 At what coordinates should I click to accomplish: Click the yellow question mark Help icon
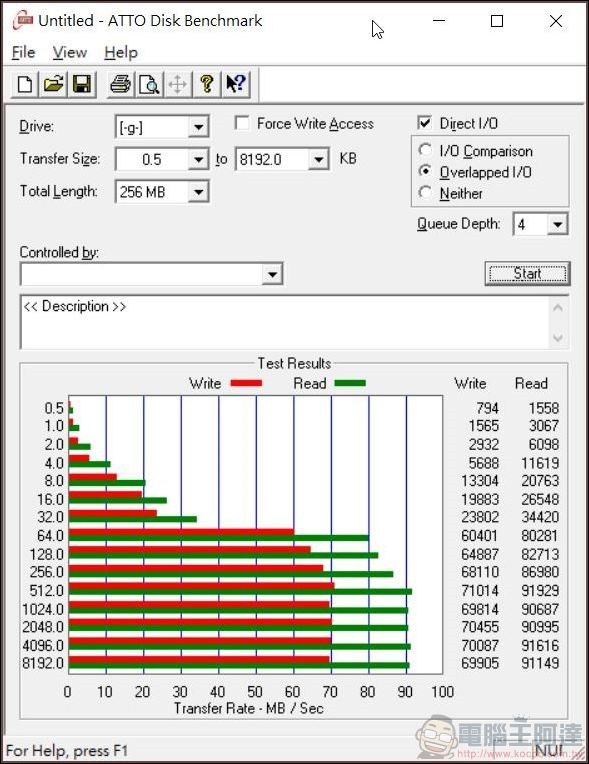[207, 84]
